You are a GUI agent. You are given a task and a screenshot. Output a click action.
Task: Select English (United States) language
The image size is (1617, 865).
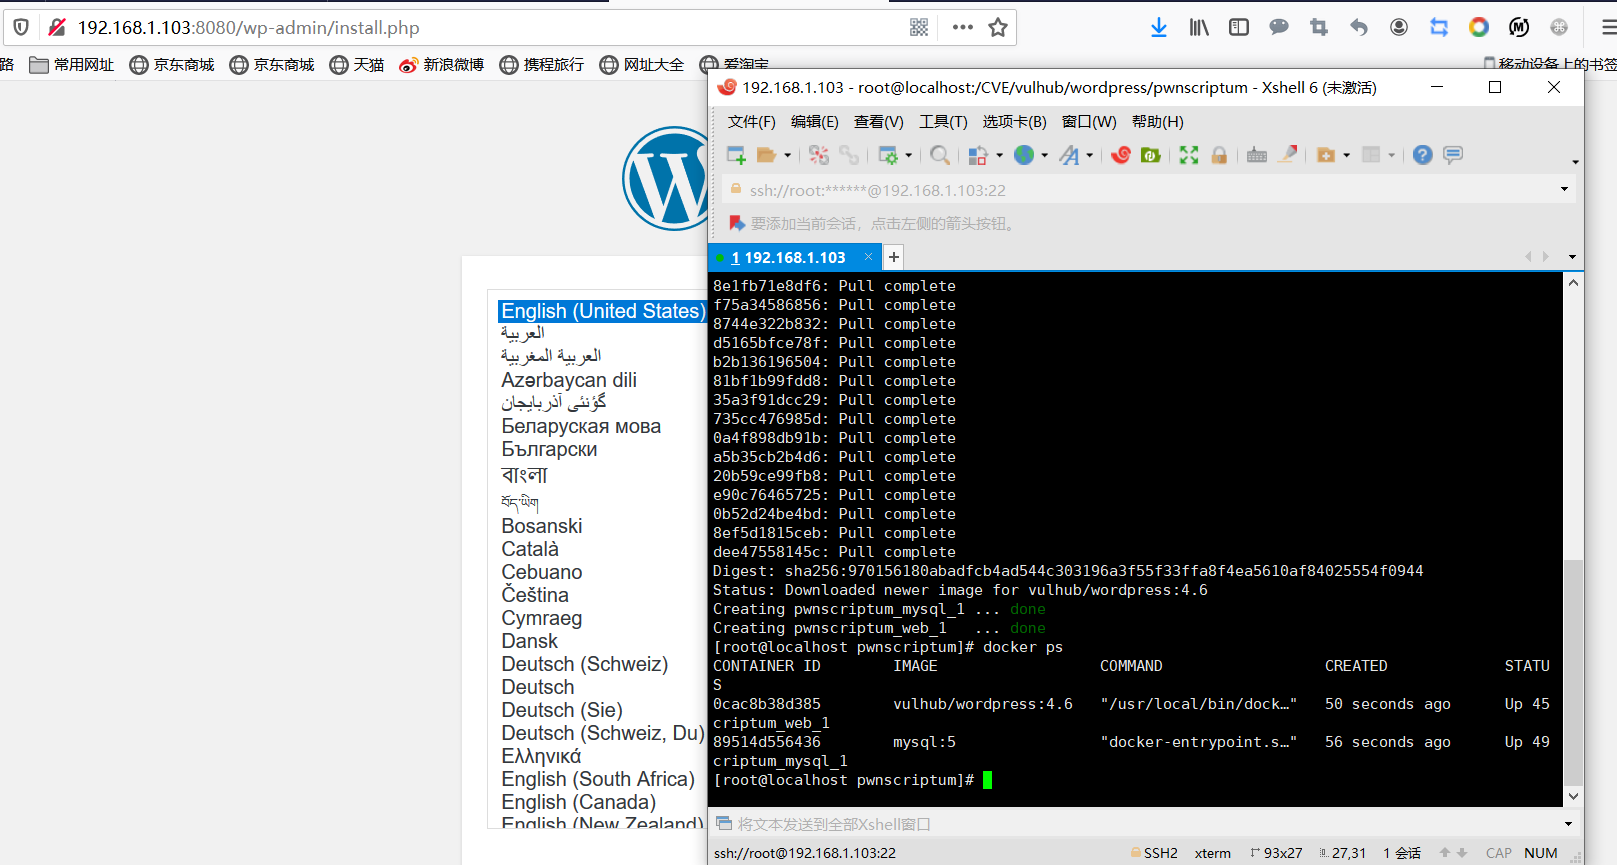pyautogui.click(x=603, y=311)
